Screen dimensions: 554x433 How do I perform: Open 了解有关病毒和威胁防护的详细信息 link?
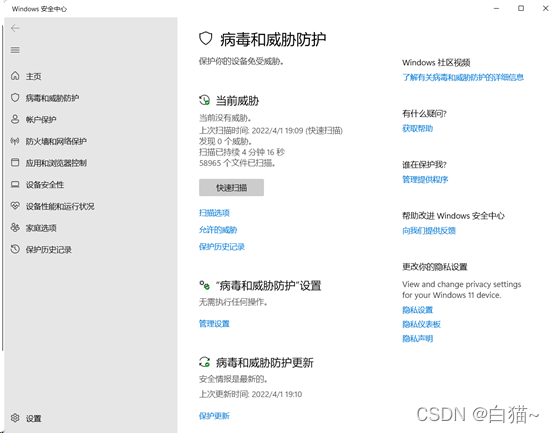[x=463, y=77]
